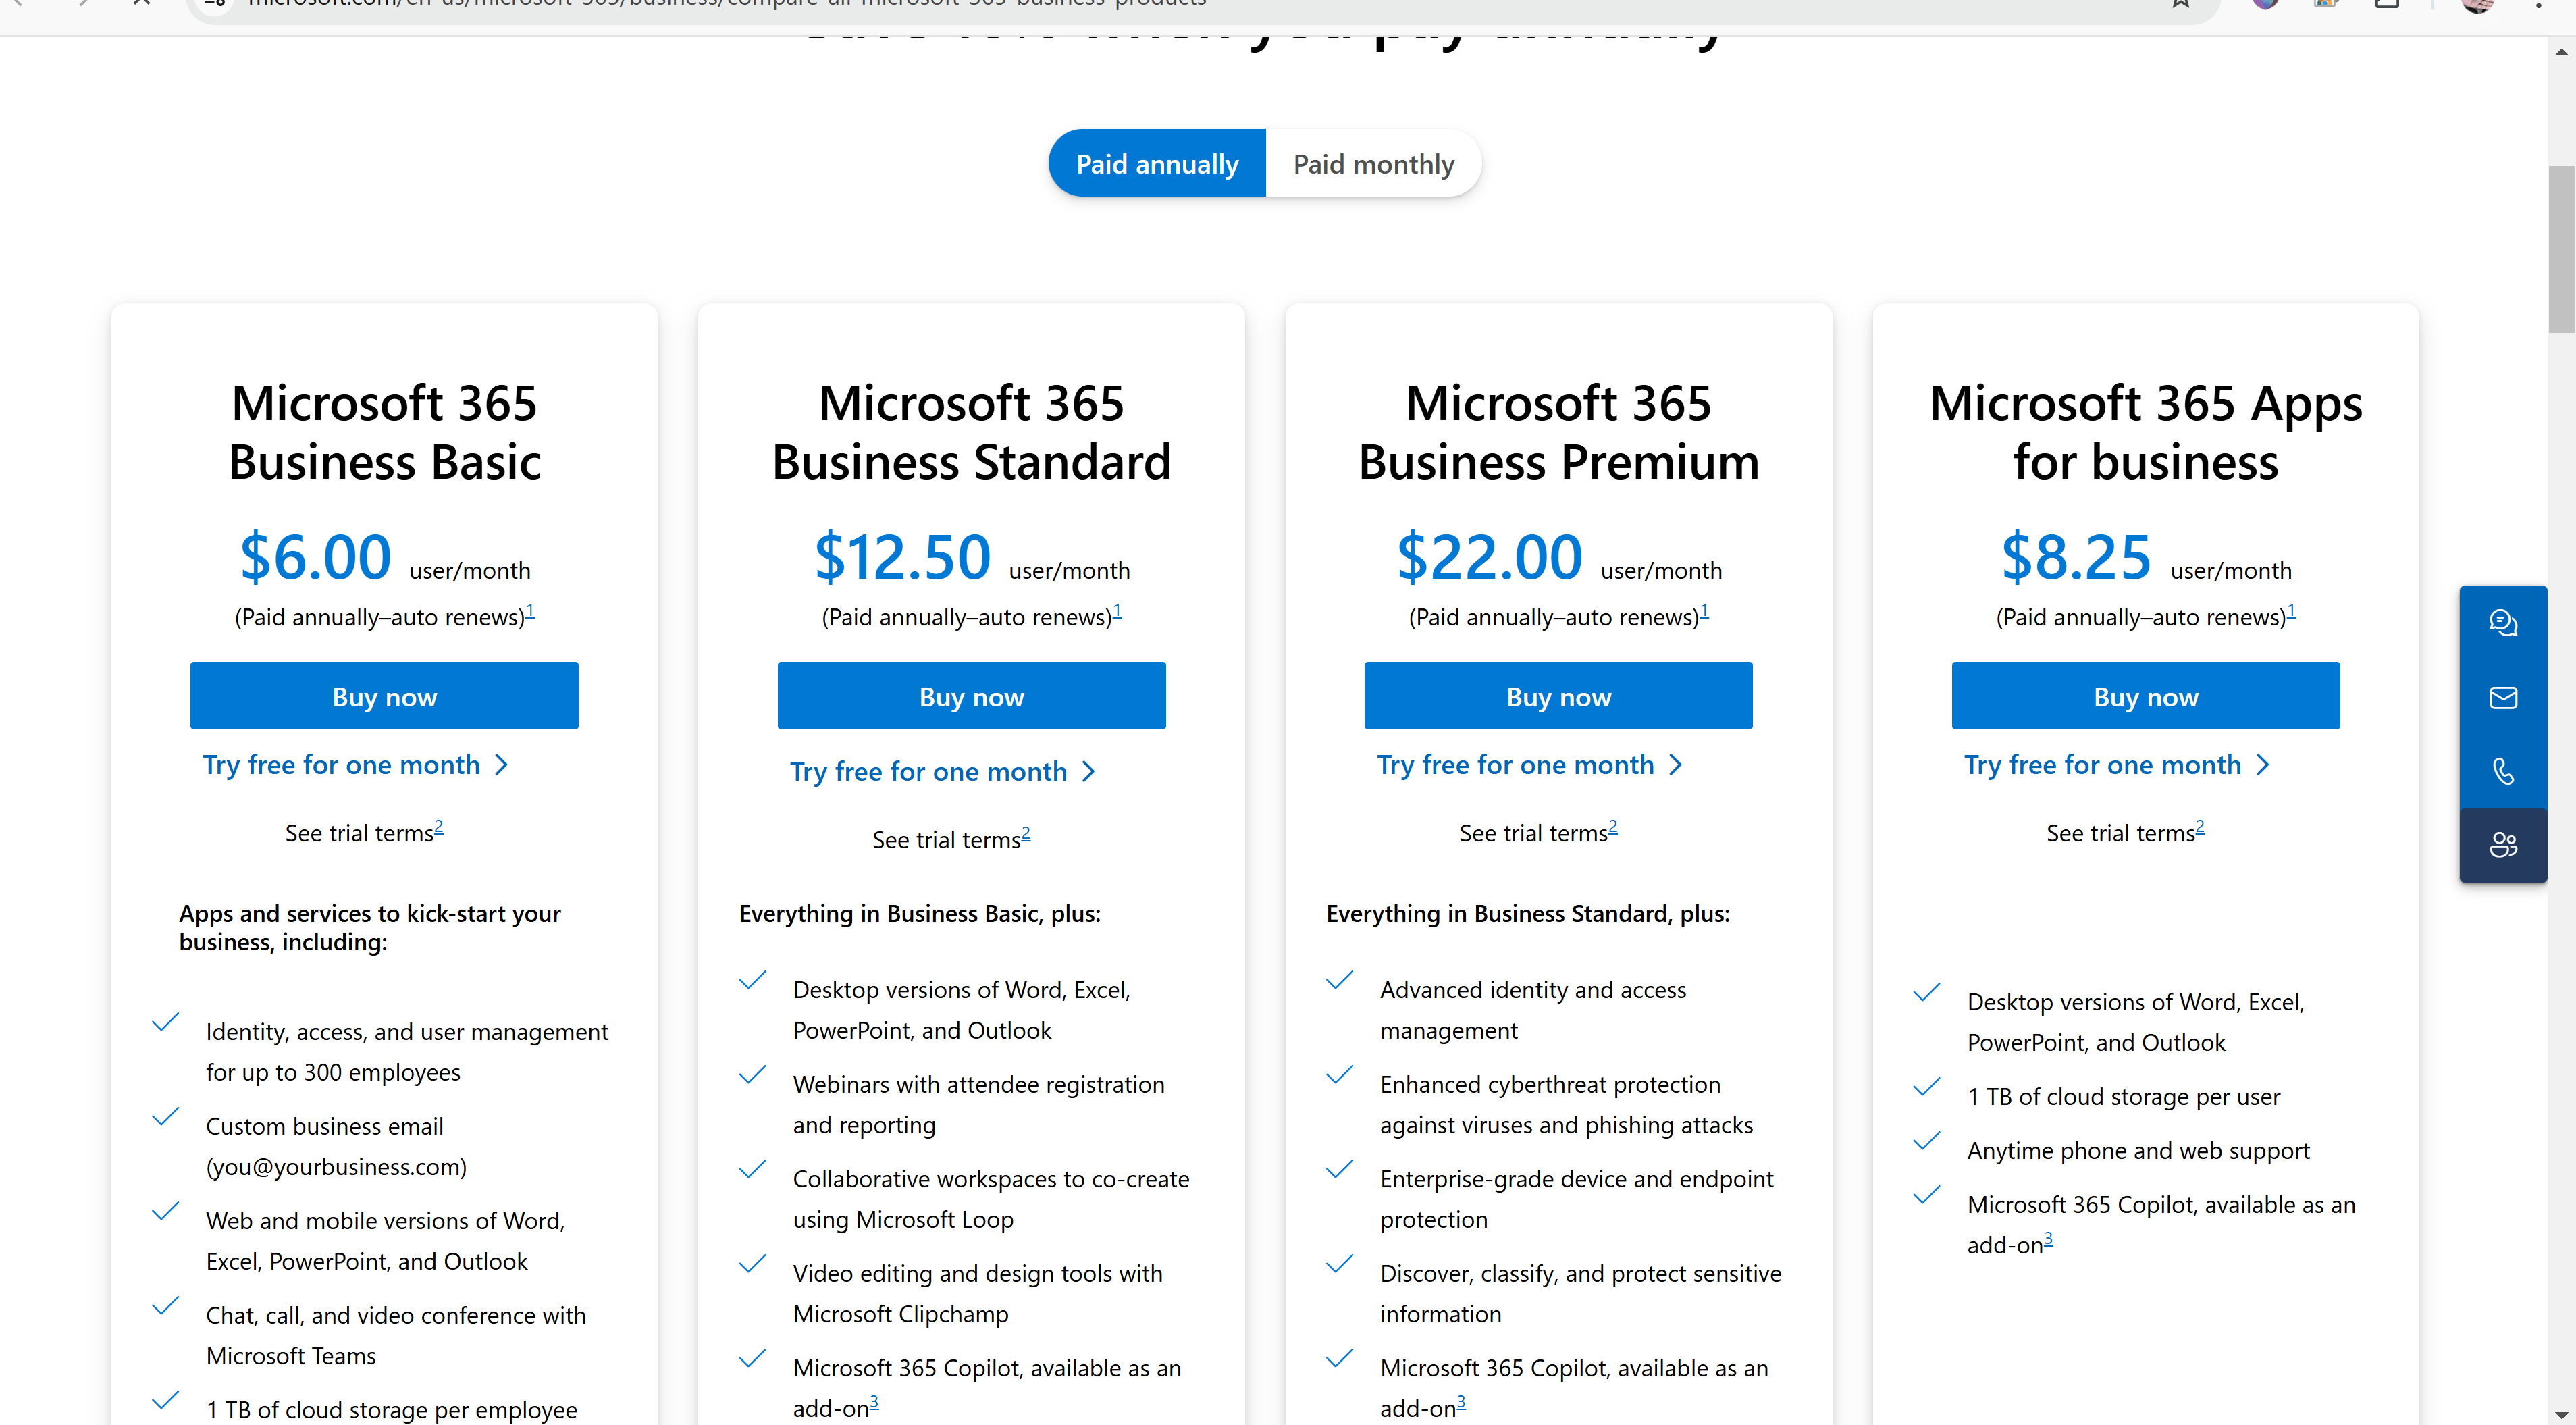The image size is (2576, 1425).
Task: Click Try free arrow under Apps for business
Action: tap(2263, 765)
